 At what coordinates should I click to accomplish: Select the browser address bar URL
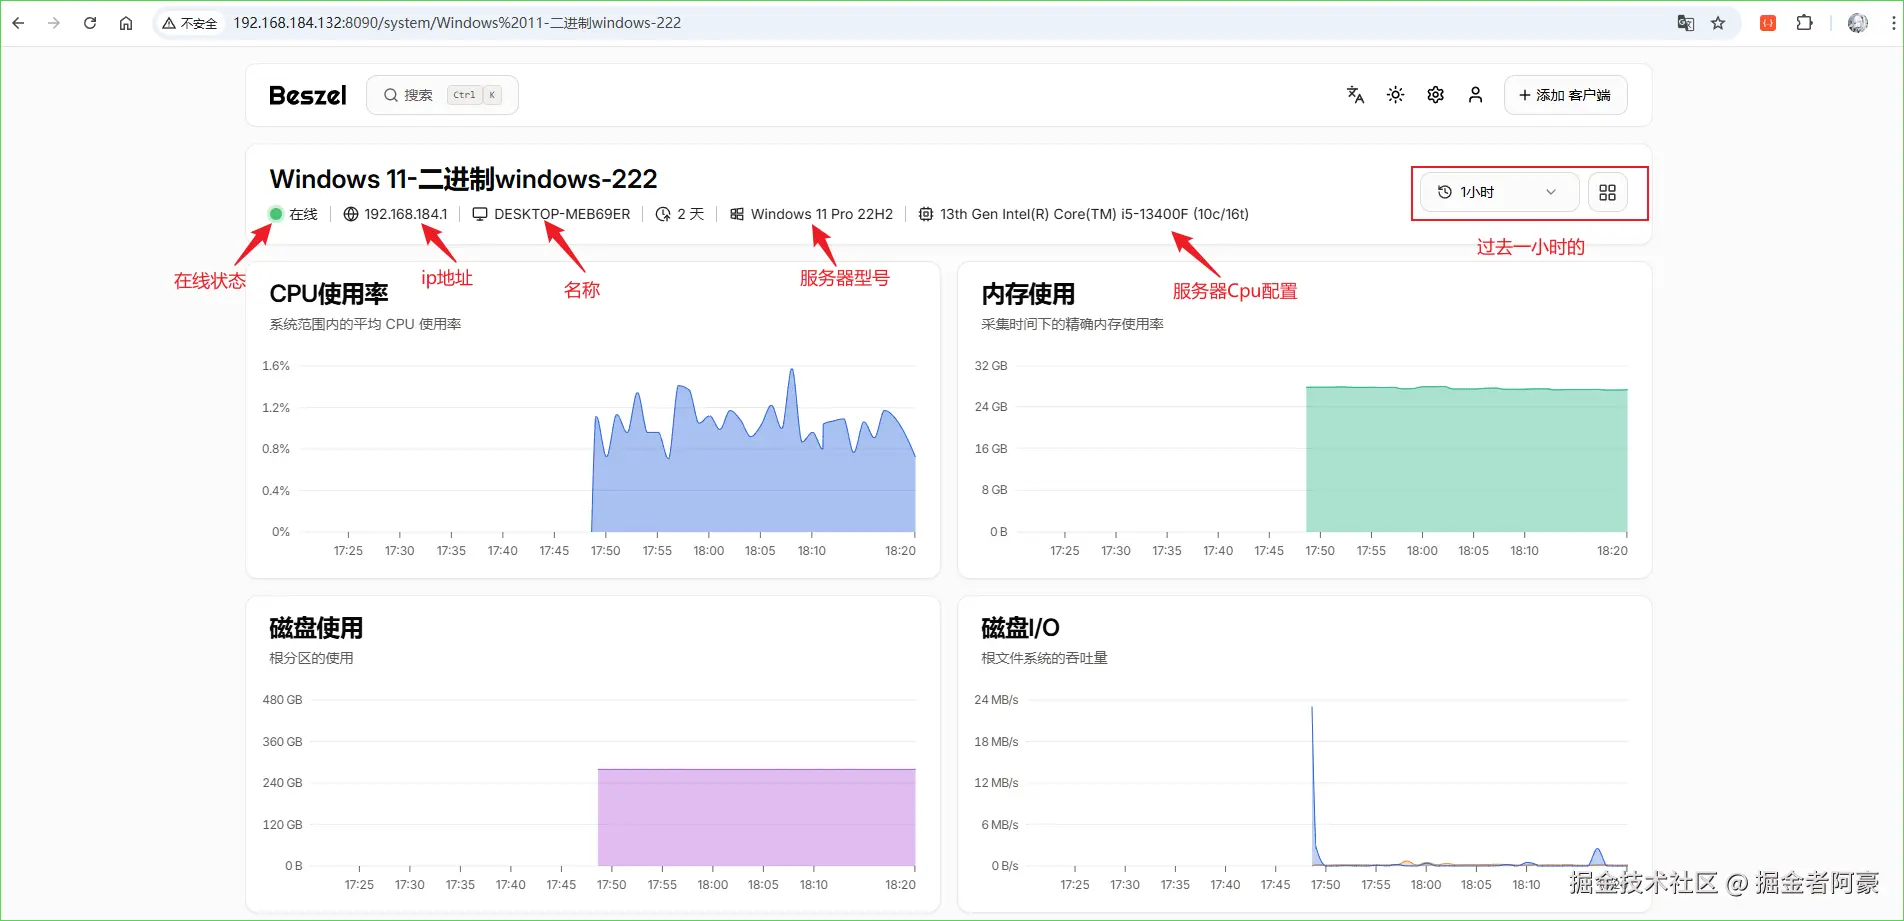[x=457, y=23]
